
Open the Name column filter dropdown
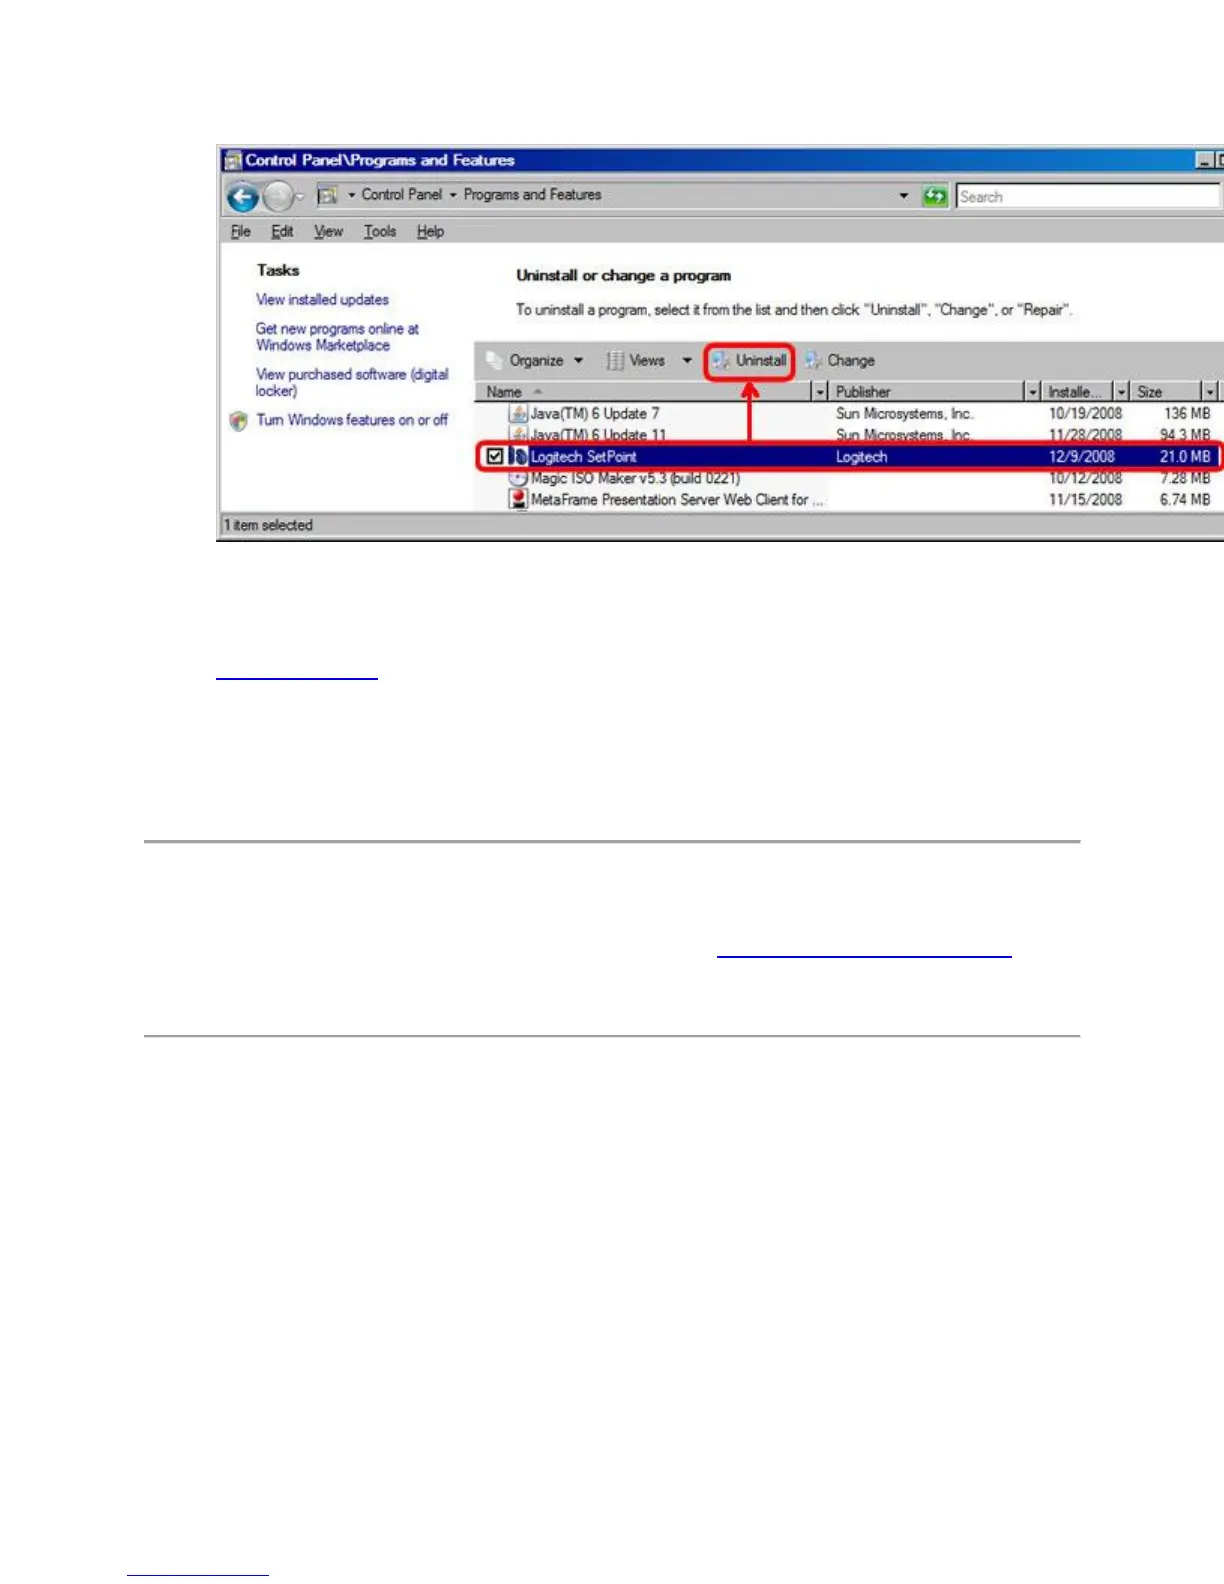(x=820, y=392)
